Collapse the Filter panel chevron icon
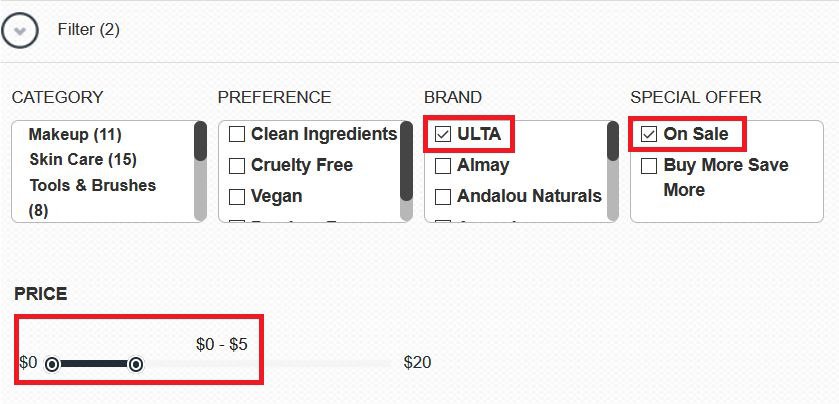The height and width of the screenshot is (404, 839). tap(20, 30)
